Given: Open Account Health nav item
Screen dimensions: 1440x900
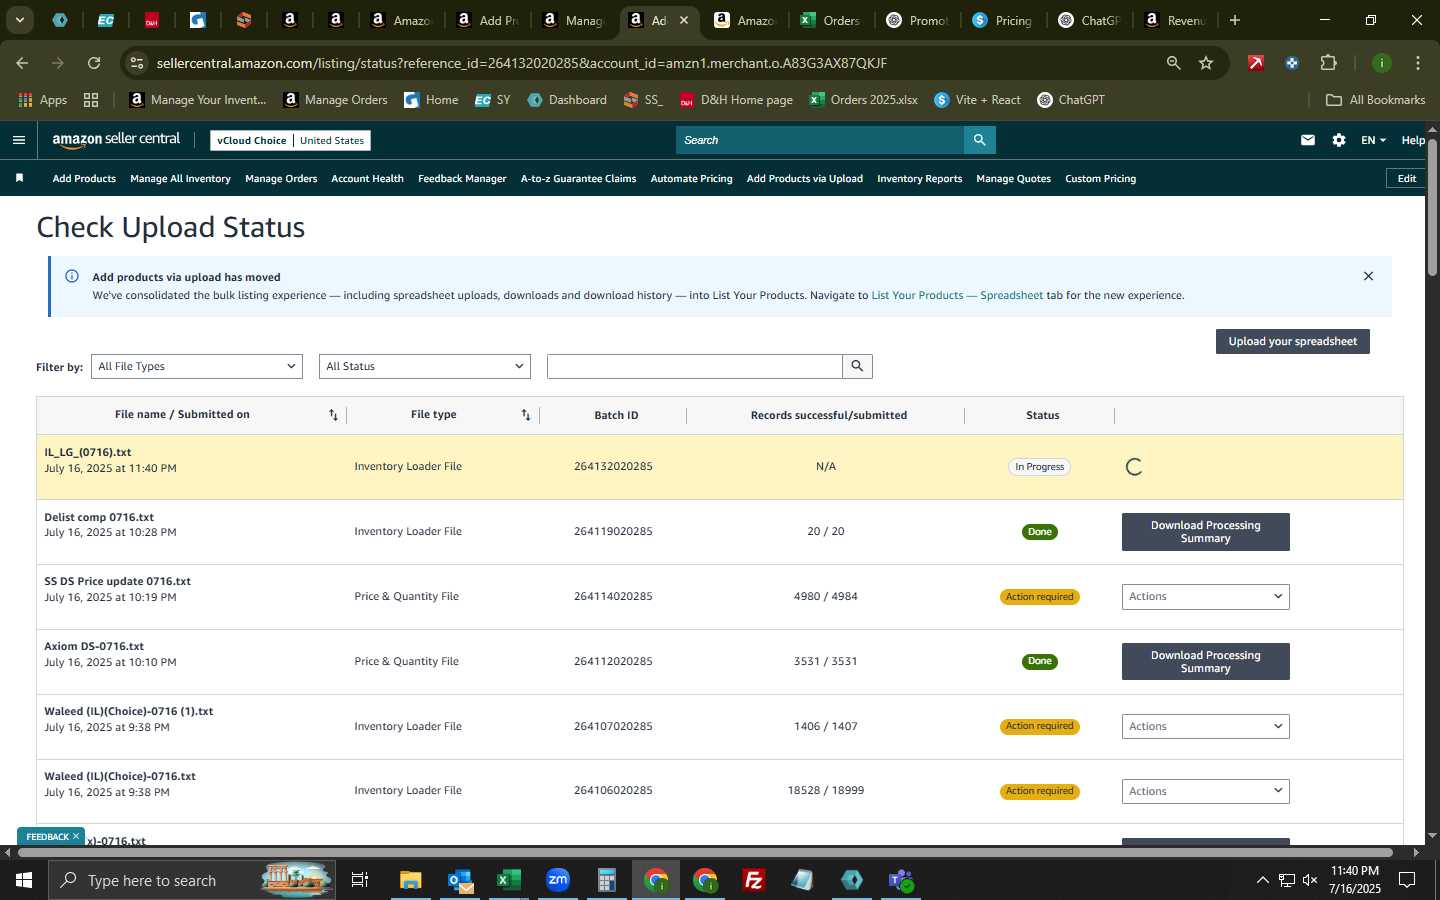Looking at the screenshot, I should click(x=367, y=178).
